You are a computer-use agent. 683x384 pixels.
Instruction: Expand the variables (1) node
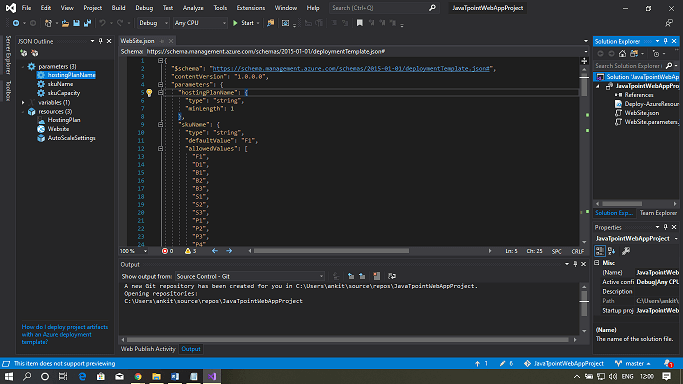(23, 103)
